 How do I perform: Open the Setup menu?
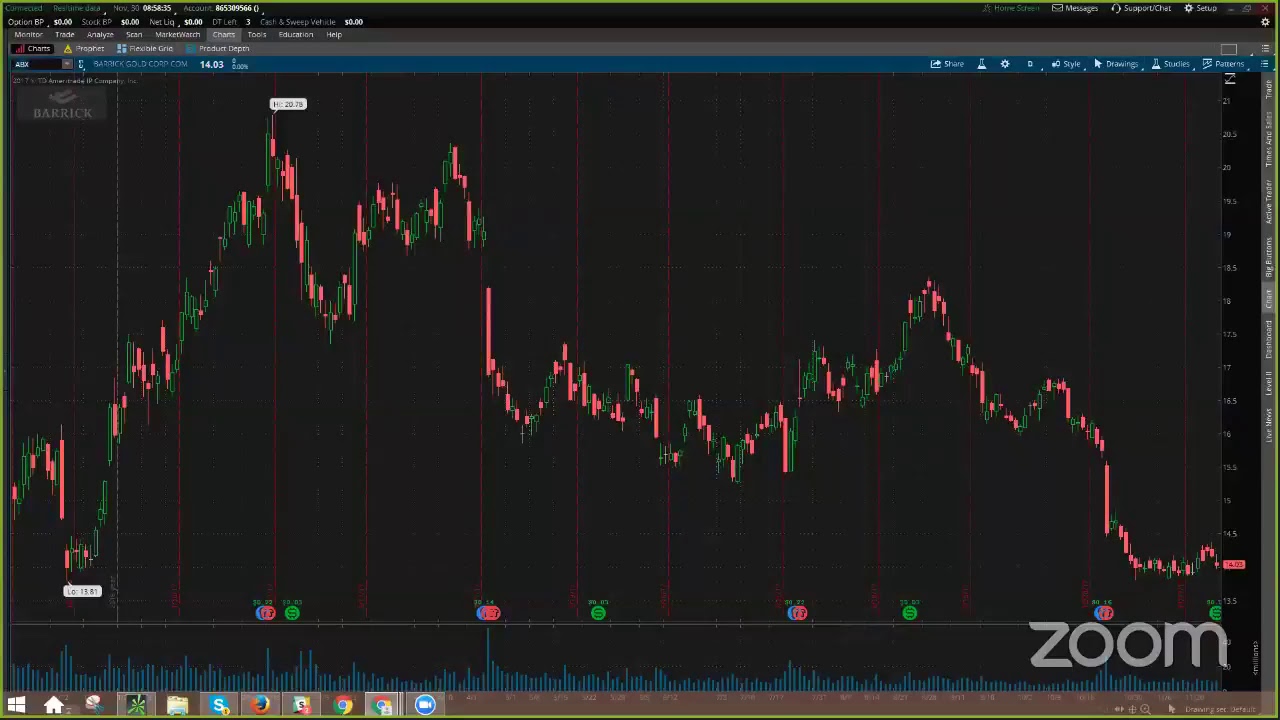[1200, 8]
